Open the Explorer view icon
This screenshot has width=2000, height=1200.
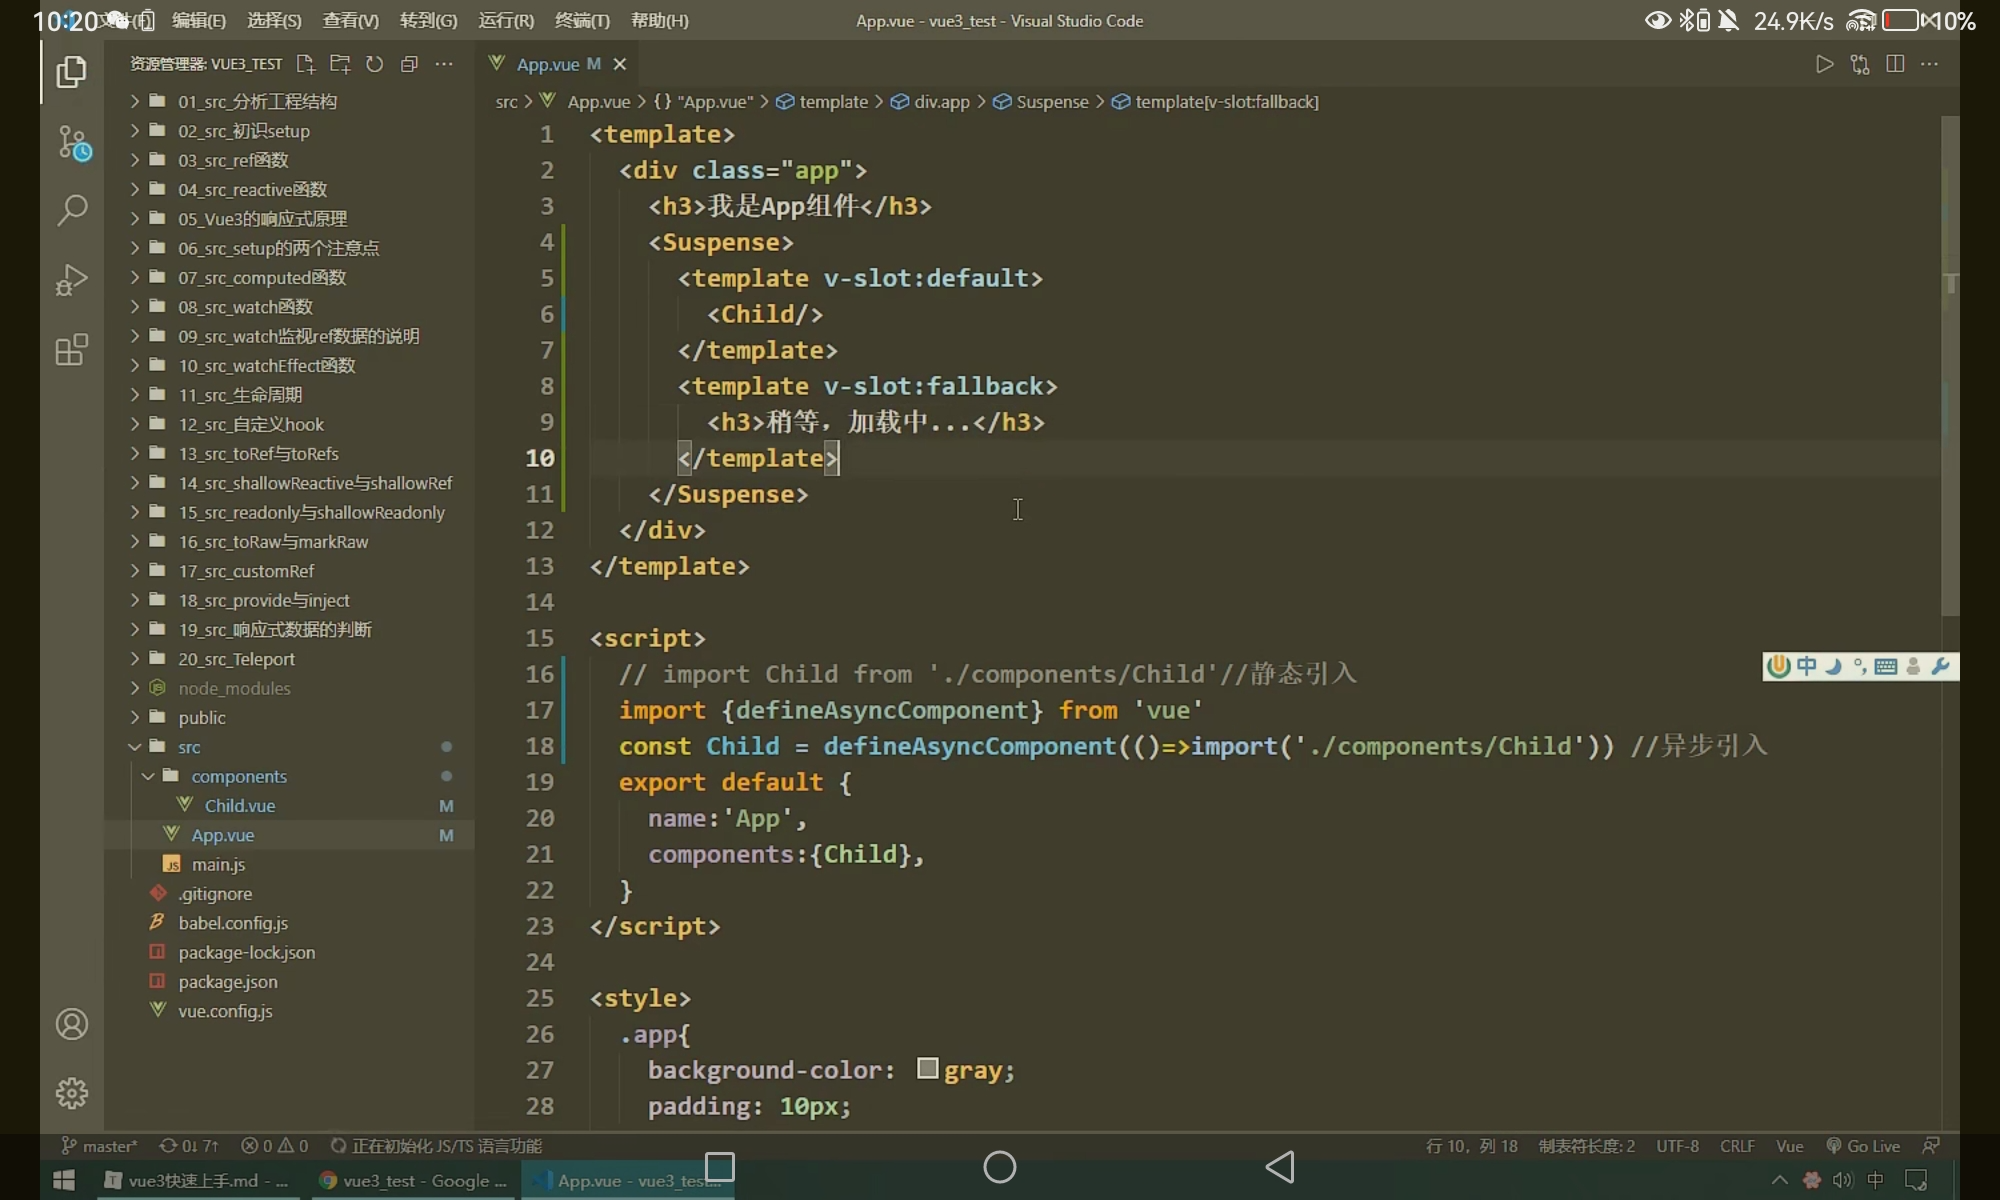[x=71, y=72]
